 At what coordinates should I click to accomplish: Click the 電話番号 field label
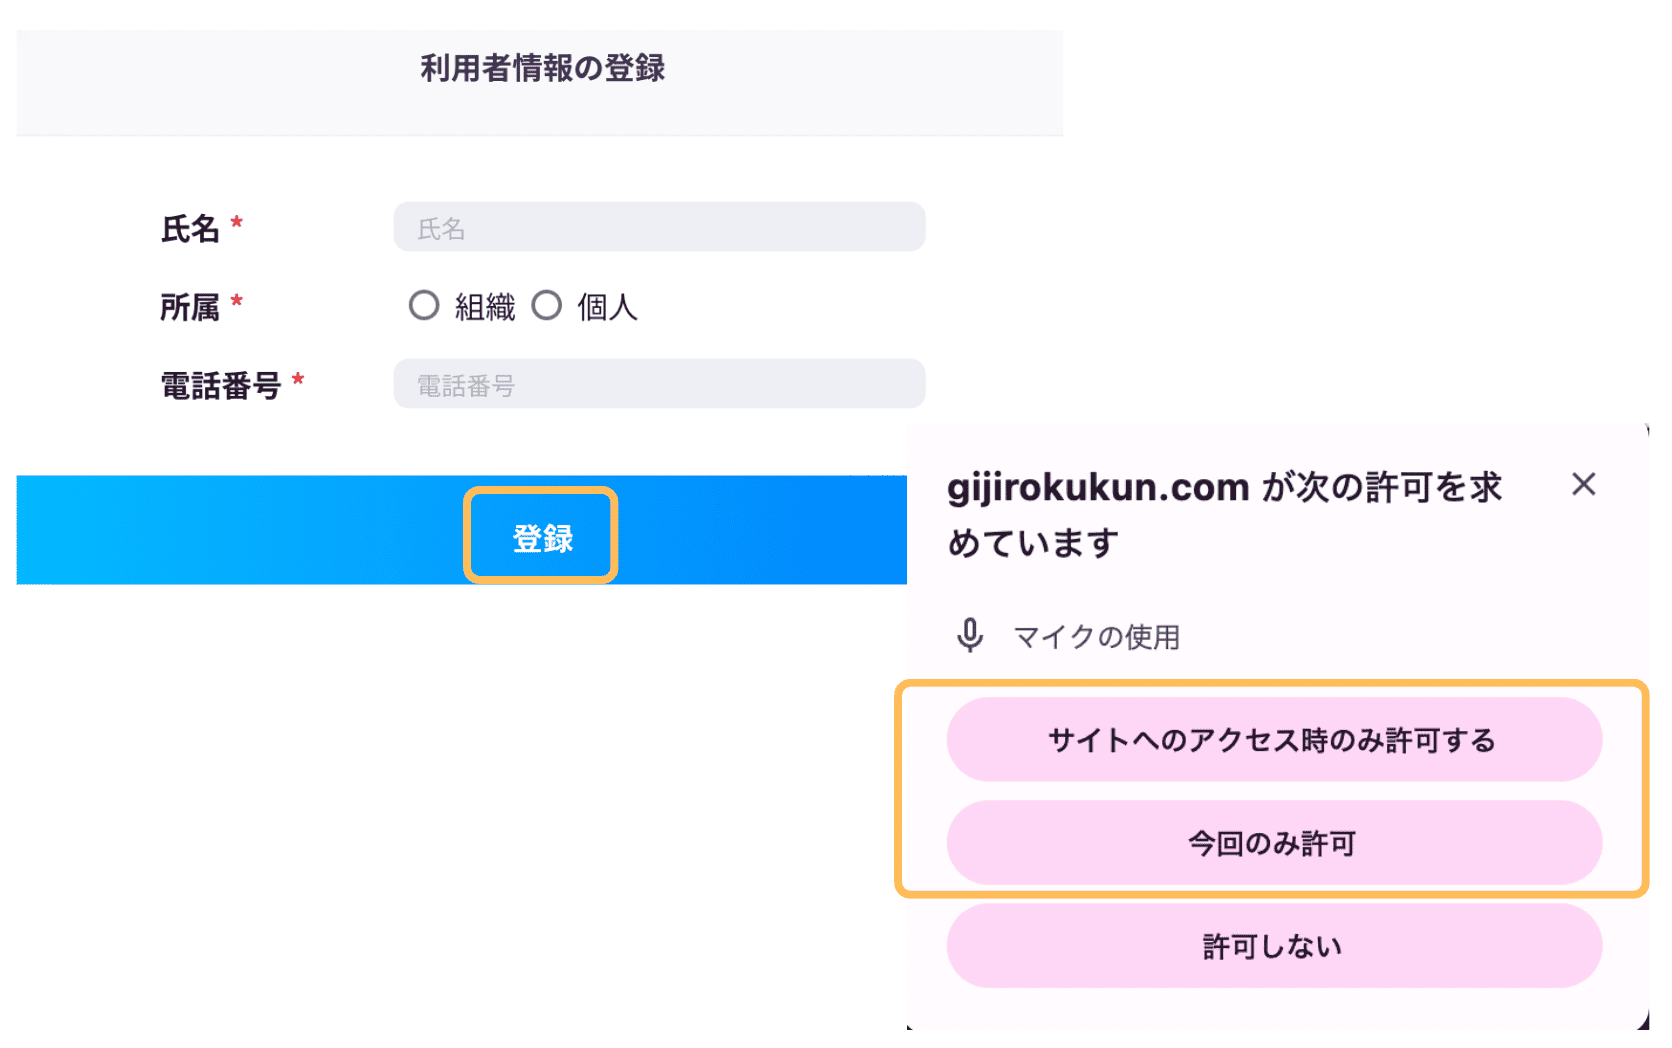pos(221,386)
